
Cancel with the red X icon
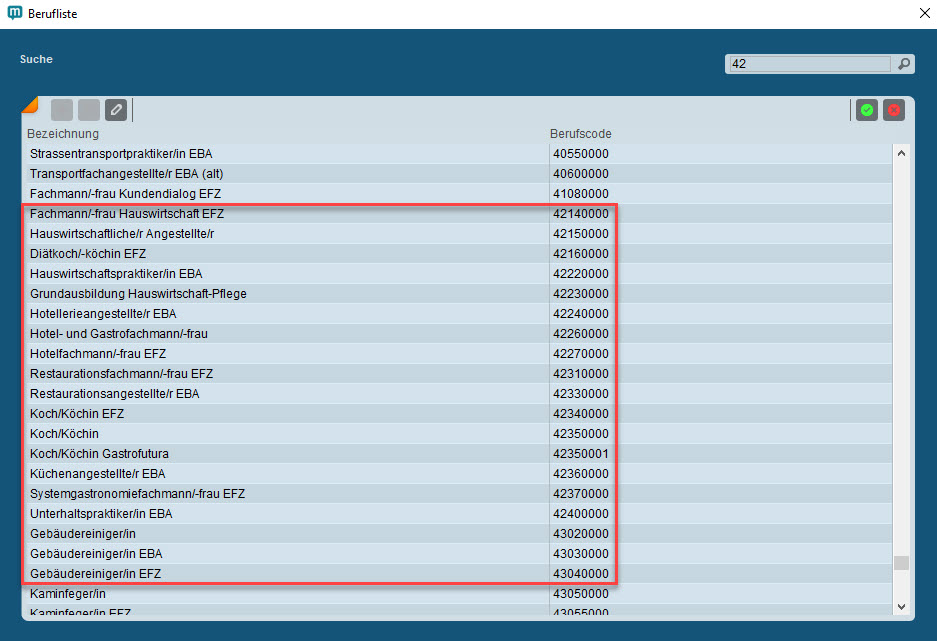894,110
